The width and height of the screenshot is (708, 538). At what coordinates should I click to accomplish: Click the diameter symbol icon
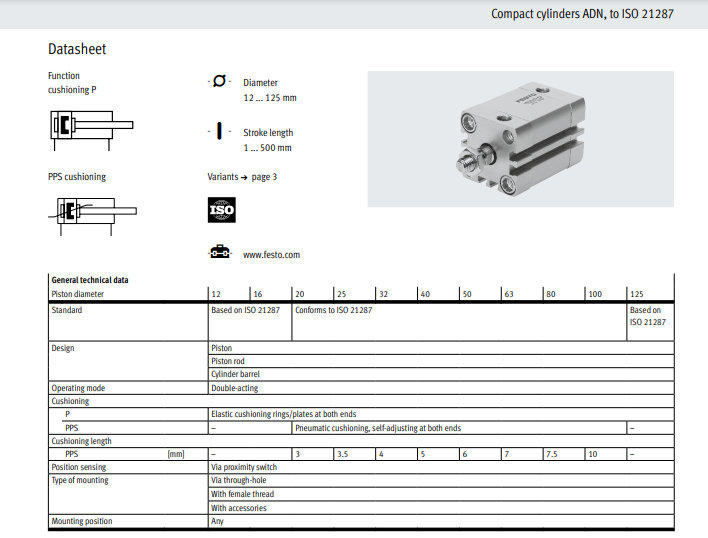coord(219,81)
